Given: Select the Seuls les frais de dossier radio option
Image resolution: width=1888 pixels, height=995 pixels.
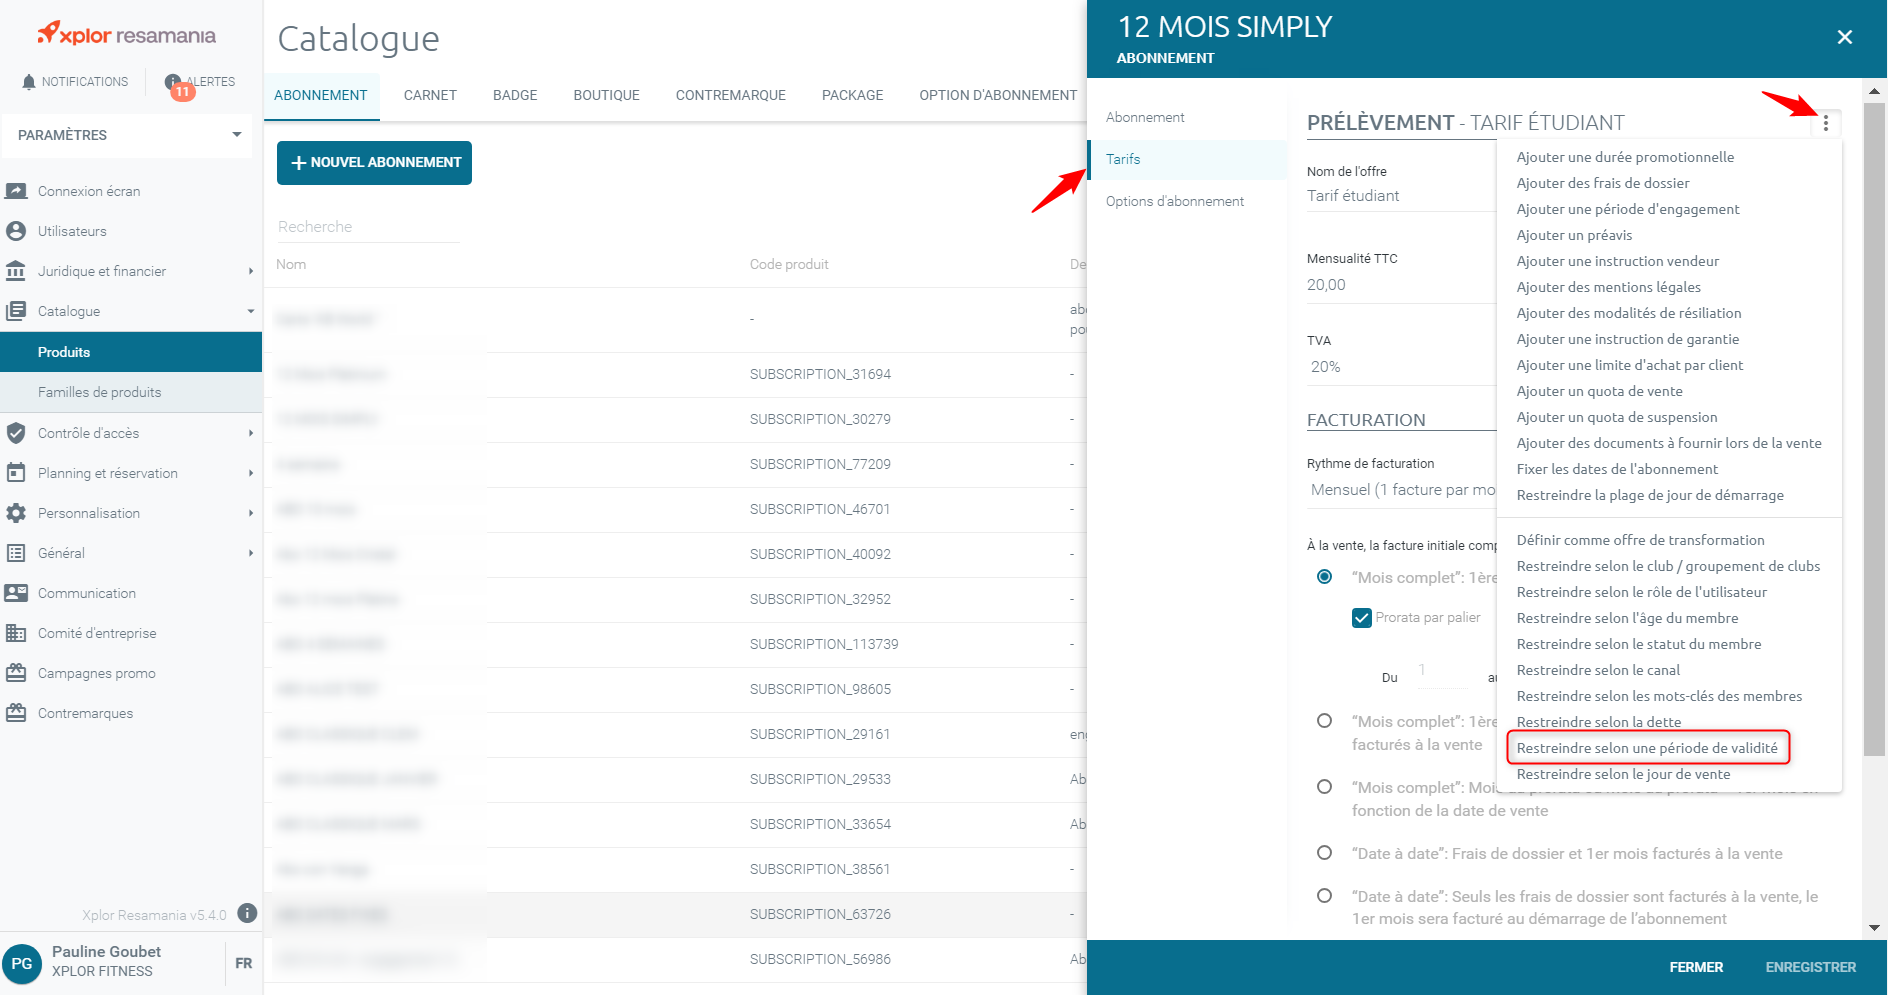Looking at the screenshot, I should 1324,896.
